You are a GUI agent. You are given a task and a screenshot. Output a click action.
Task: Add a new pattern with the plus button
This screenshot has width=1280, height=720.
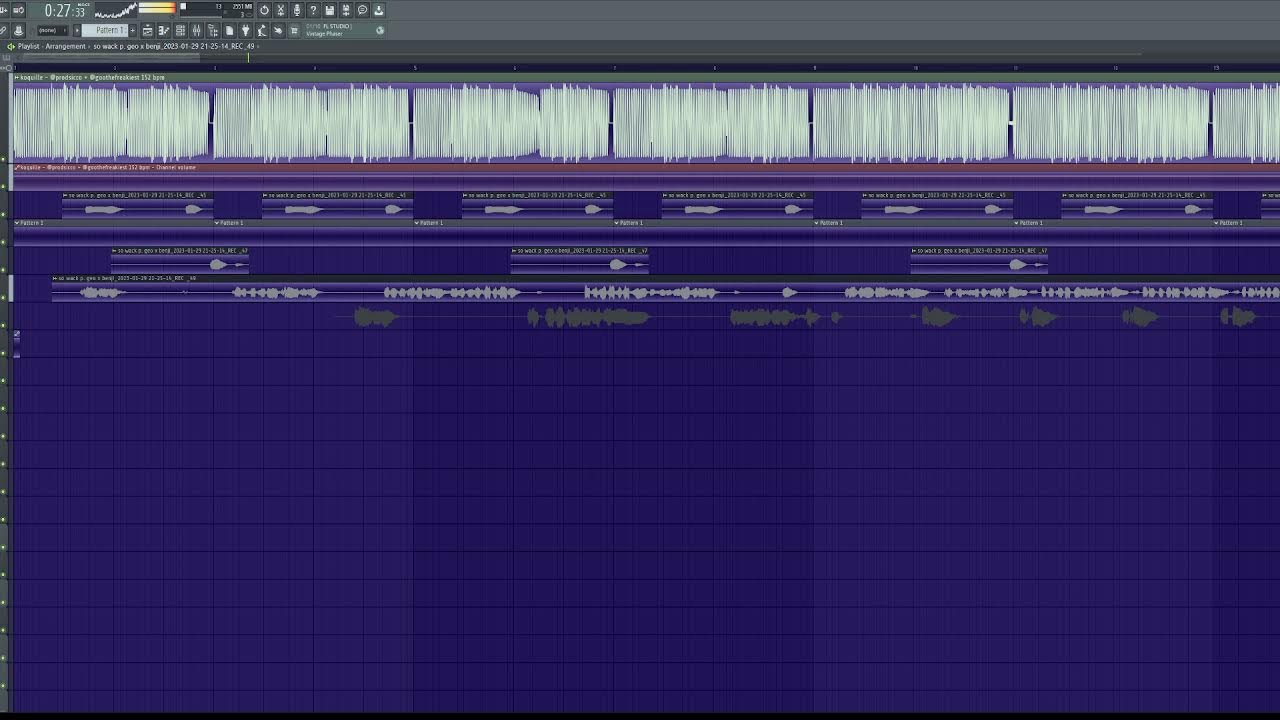pyautogui.click(x=133, y=30)
